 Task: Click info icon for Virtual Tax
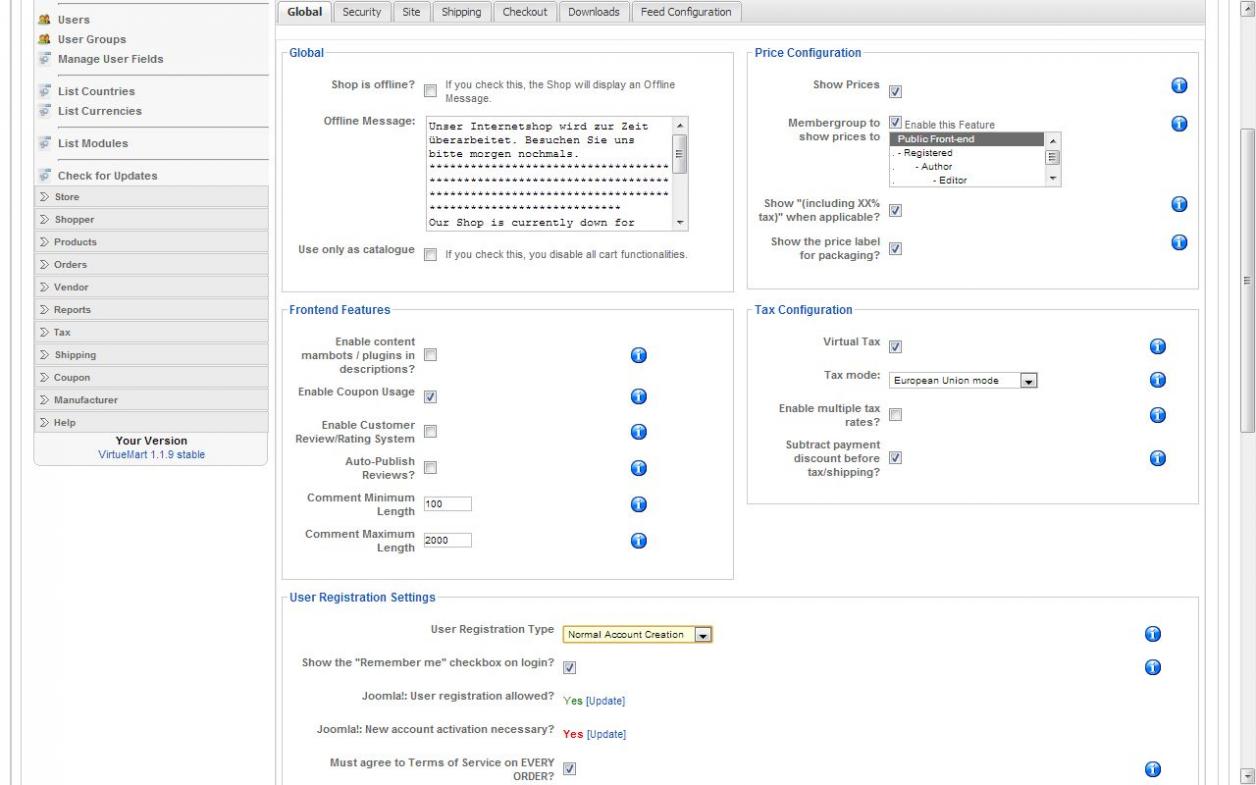click(1158, 346)
